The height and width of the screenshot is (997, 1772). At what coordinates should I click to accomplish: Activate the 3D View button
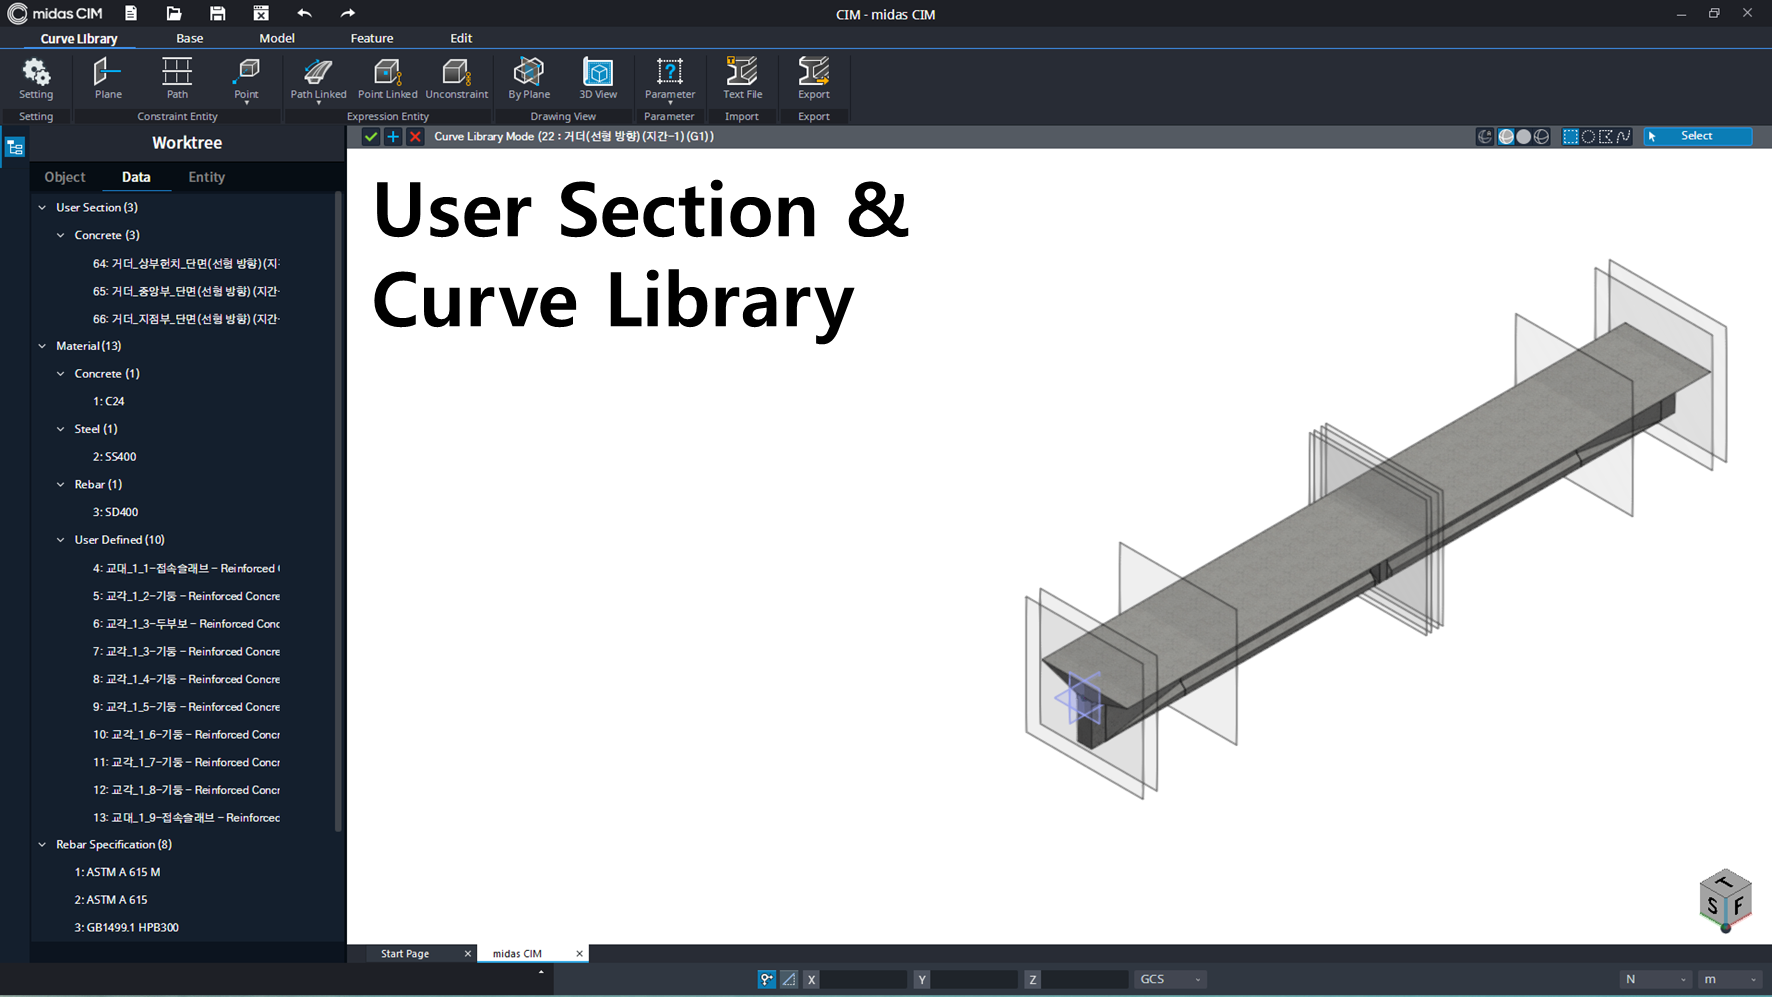tap(598, 78)
